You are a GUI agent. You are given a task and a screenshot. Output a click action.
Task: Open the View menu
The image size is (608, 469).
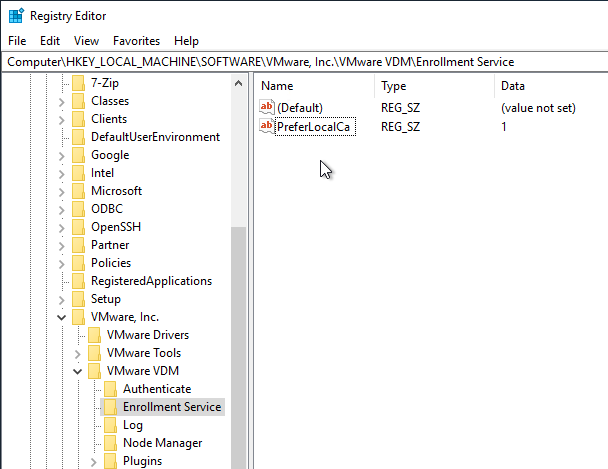click(x=86, y=41)
